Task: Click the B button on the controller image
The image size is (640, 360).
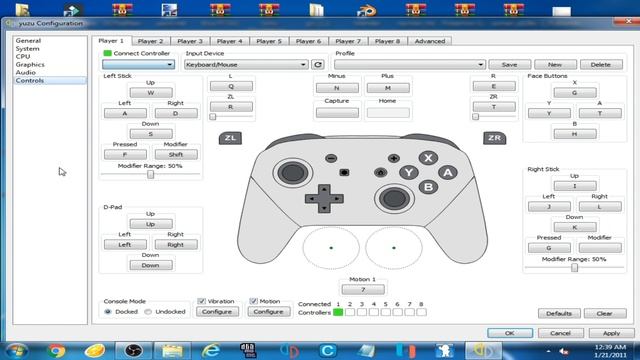Action: click(x=428, y=187)
